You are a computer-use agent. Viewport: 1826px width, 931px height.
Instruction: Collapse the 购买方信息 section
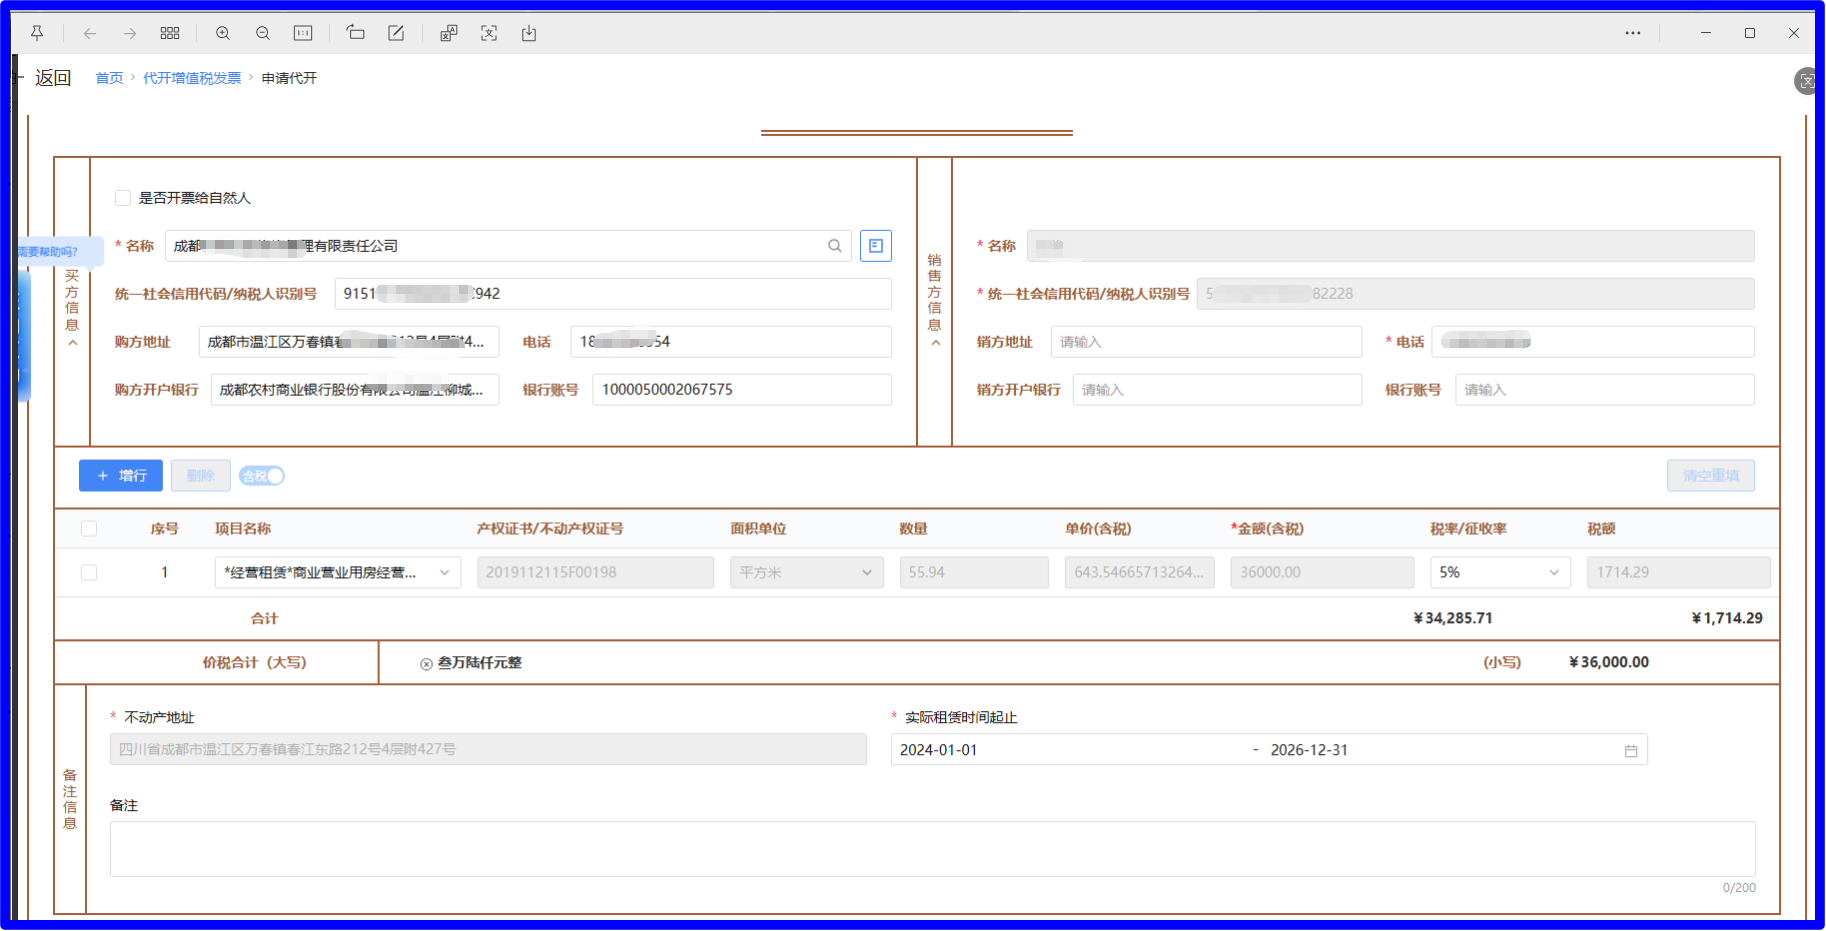pos(72,343)
